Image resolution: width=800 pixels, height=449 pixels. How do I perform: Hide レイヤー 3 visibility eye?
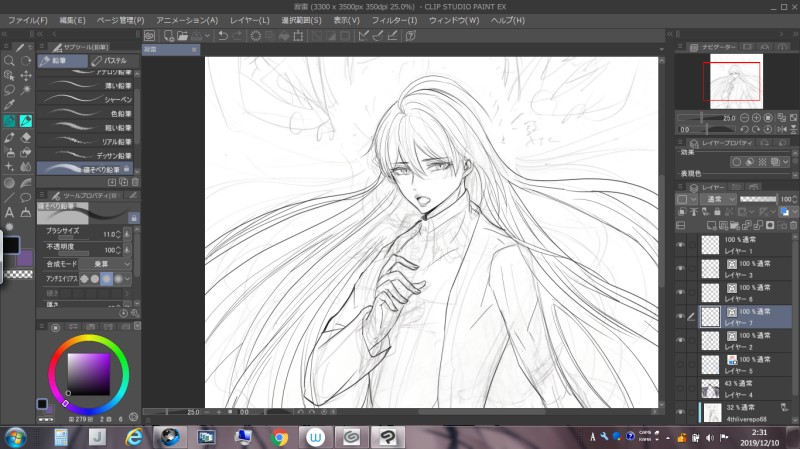click(680, 268)
